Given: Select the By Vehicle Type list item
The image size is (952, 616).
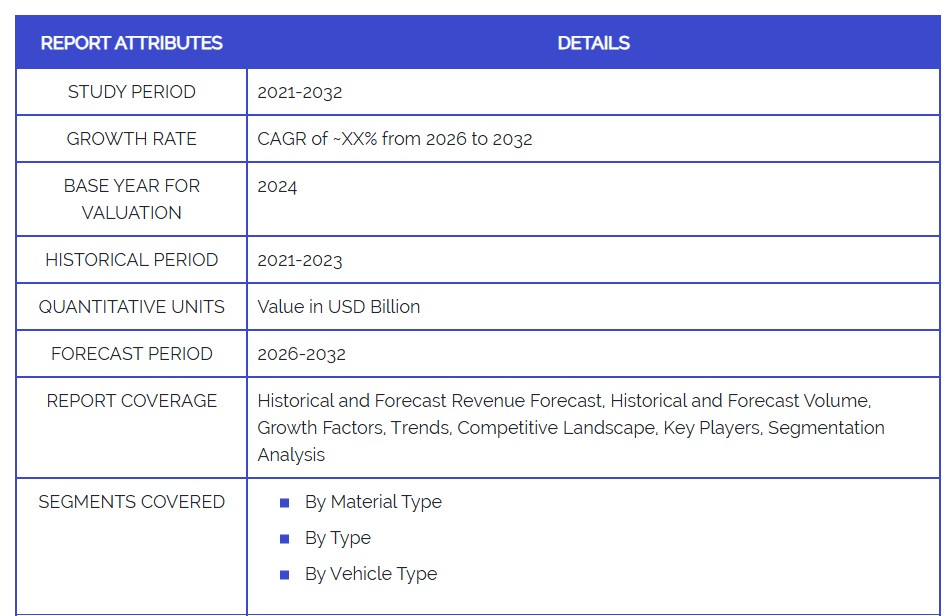Looking at the screenshot, I should coord(370,574).
